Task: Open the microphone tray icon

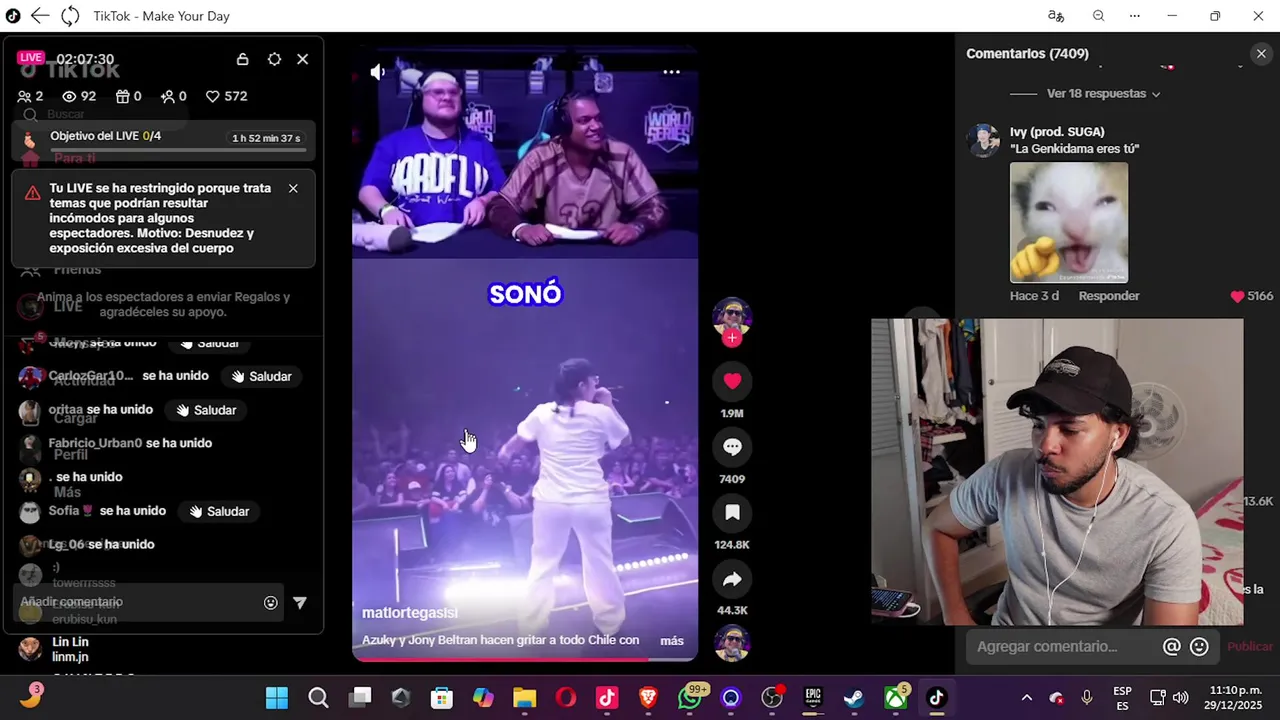Action: (x=1087, y=698)
